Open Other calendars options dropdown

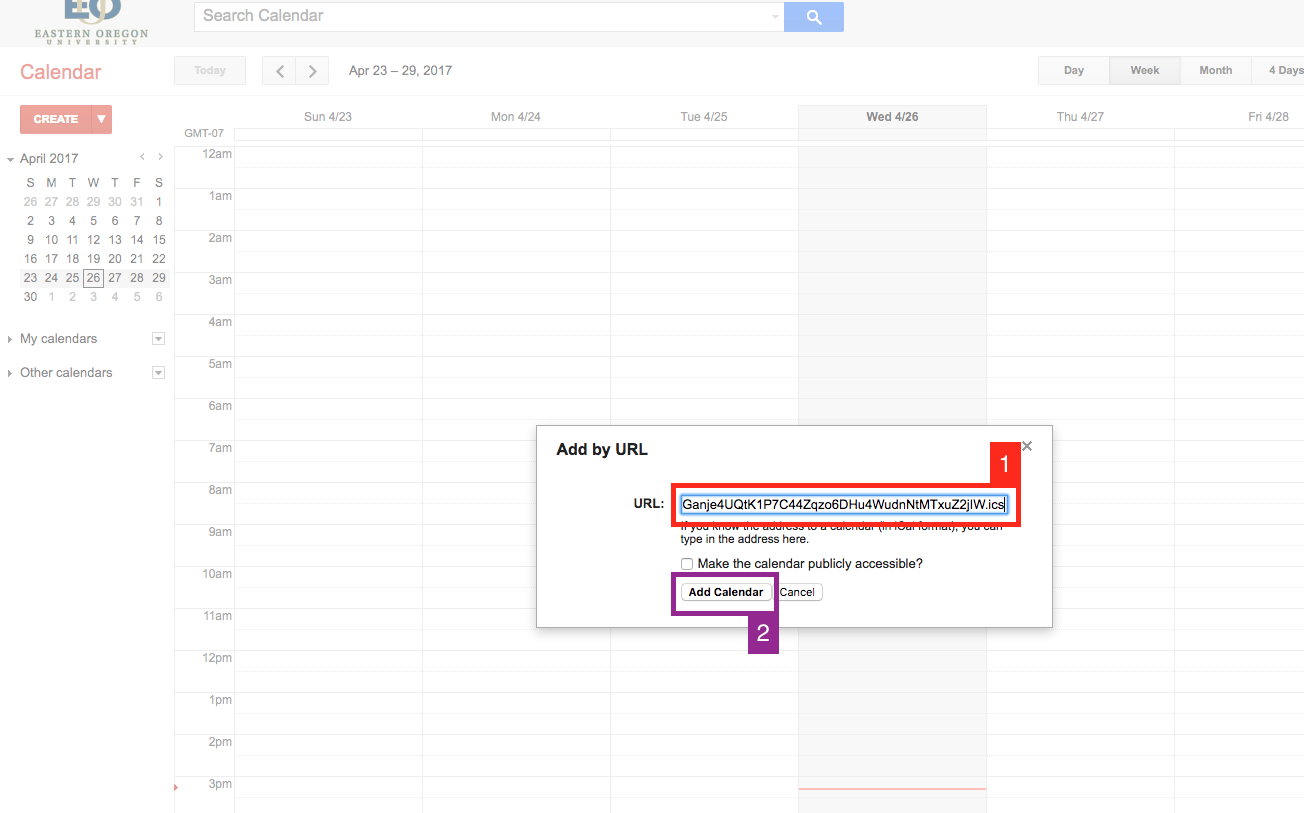[x=158, y=373]
